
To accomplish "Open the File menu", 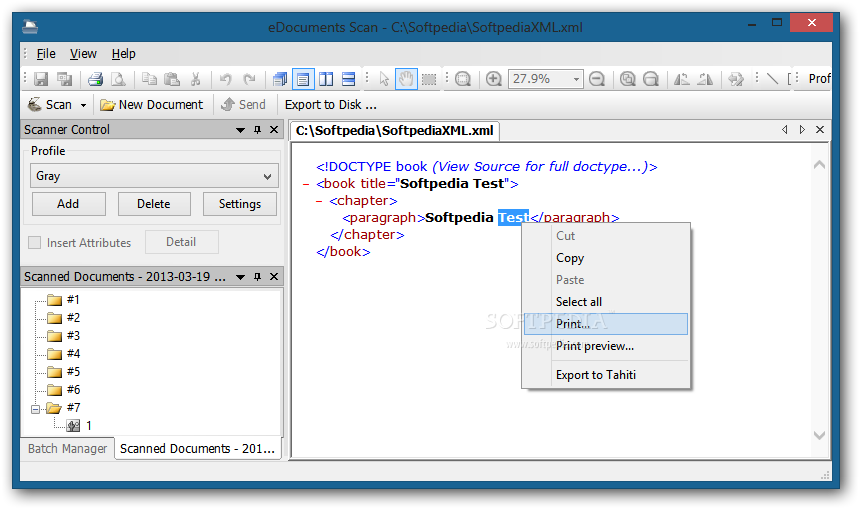I will click(46, 54).
